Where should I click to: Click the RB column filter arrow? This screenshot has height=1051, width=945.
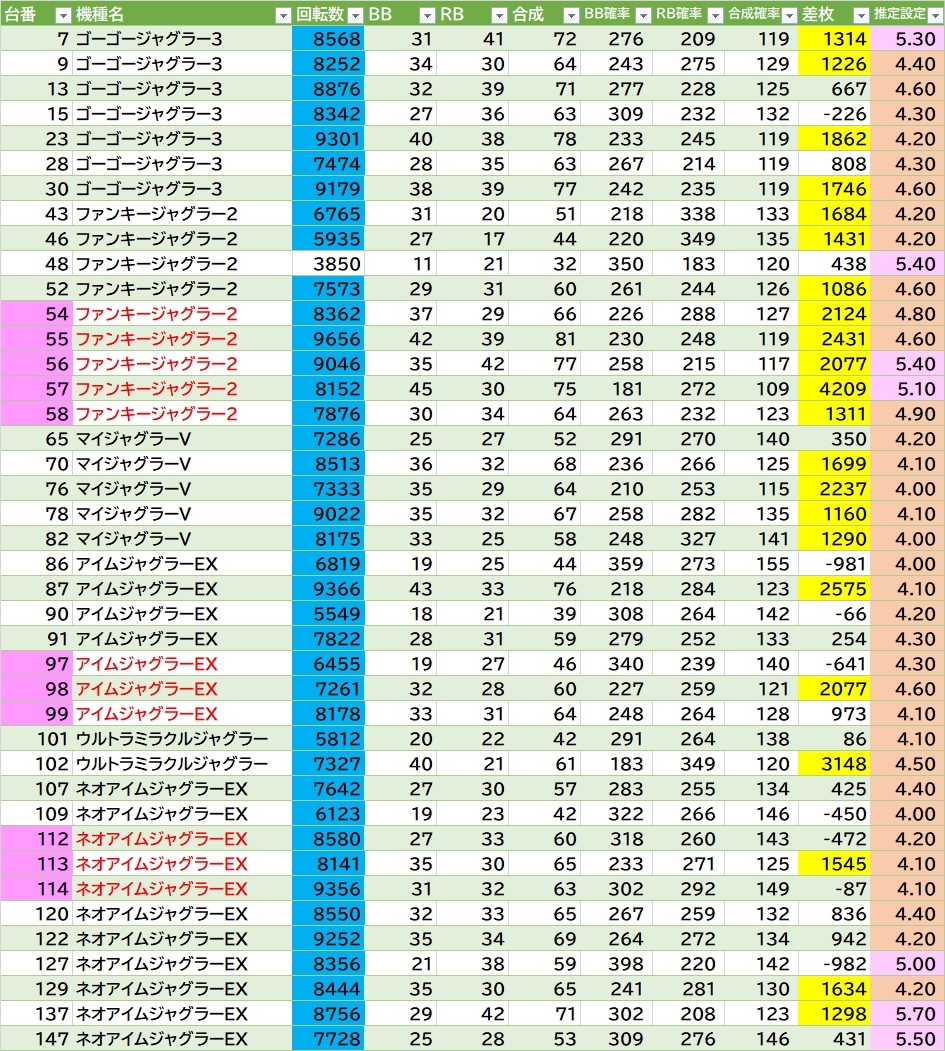(498, 15)
